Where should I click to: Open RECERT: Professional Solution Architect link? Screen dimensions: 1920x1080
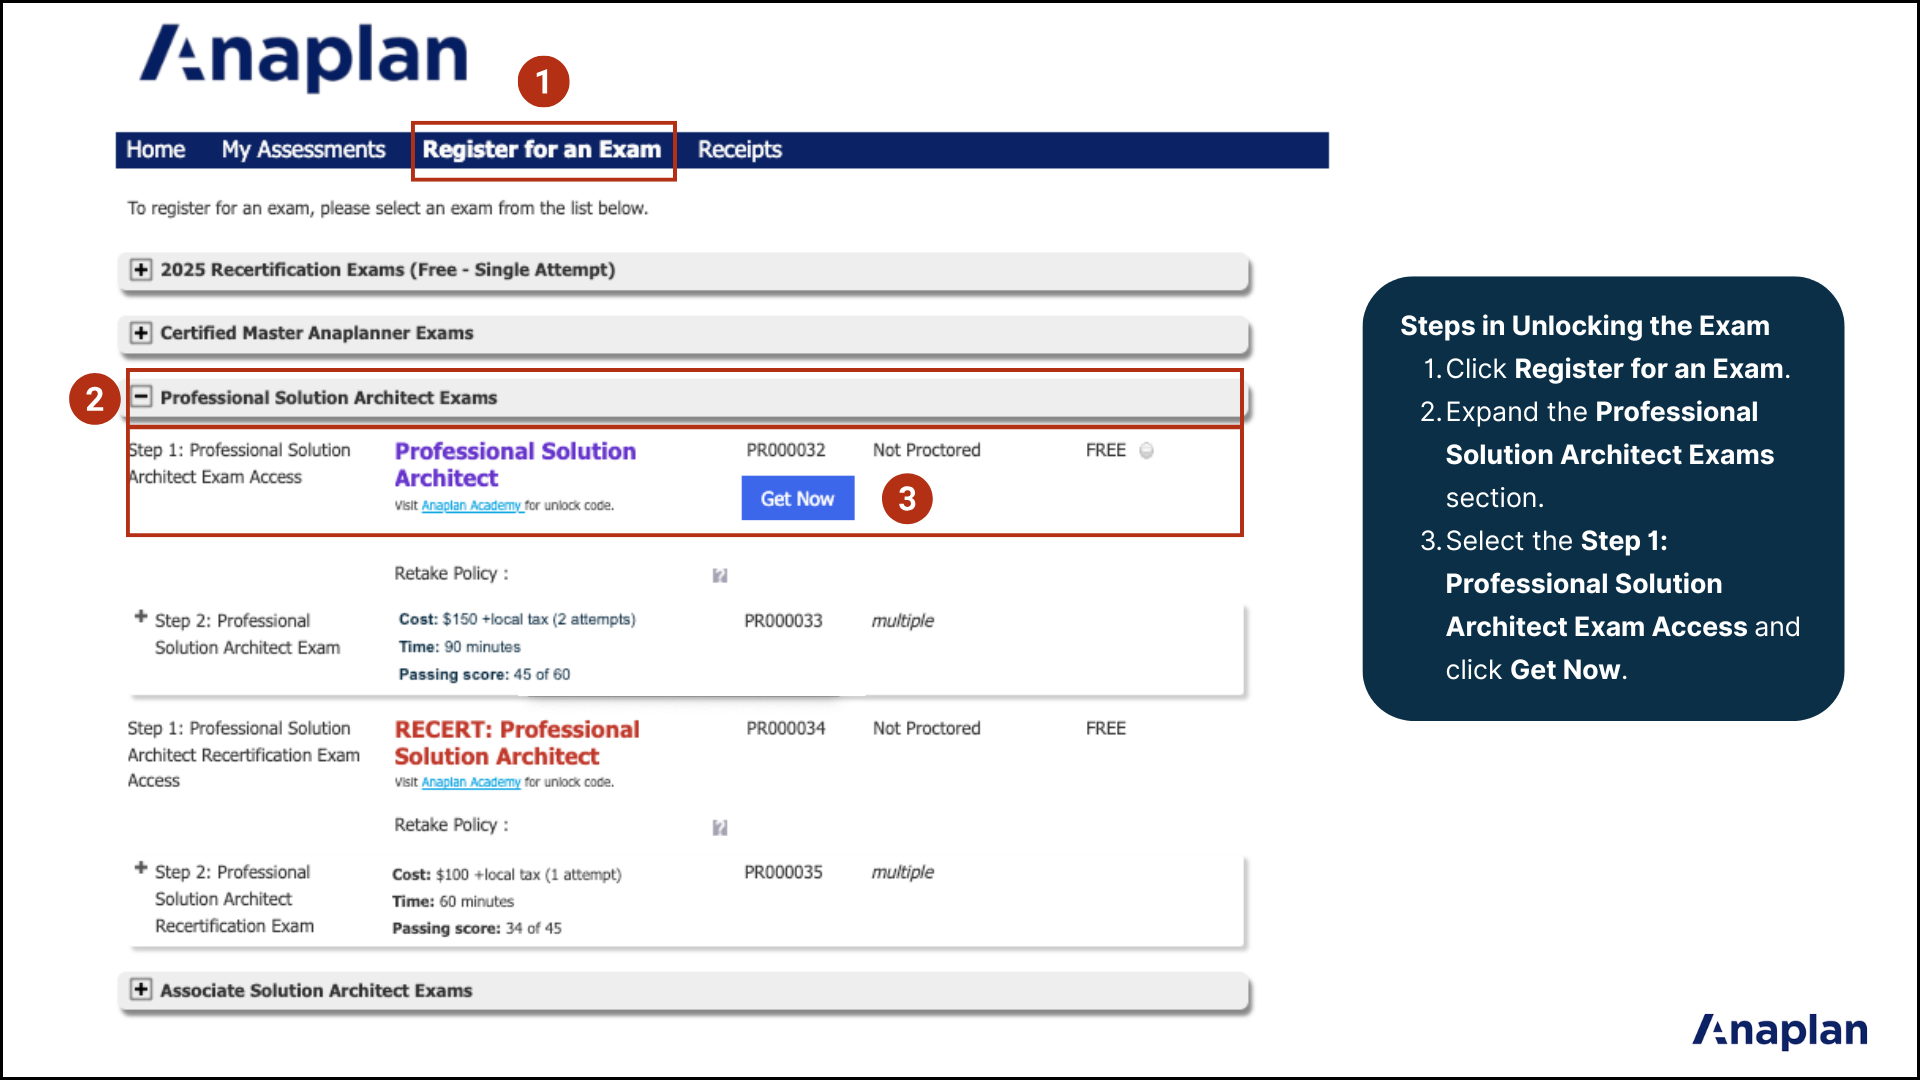point(517,743)
